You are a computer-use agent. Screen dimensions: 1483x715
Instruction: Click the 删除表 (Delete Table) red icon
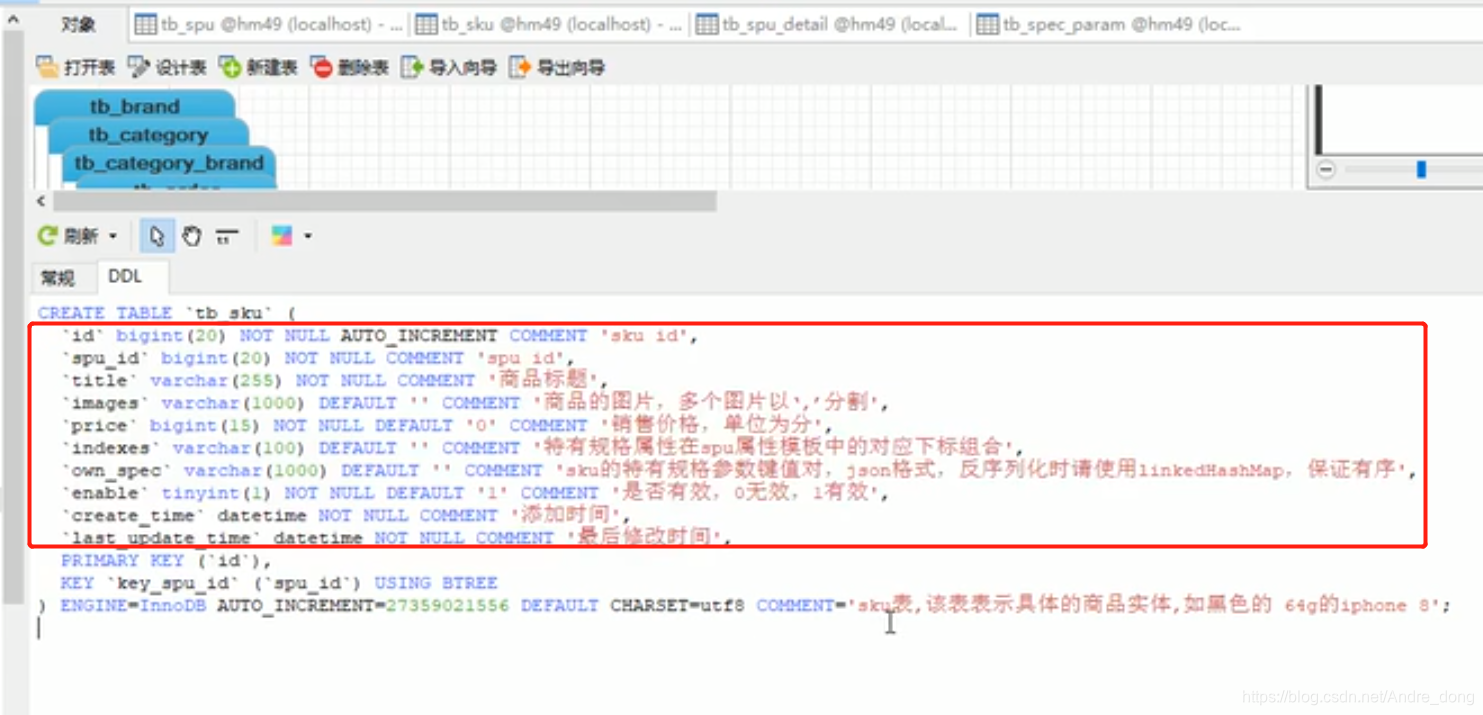coord(321,67)
